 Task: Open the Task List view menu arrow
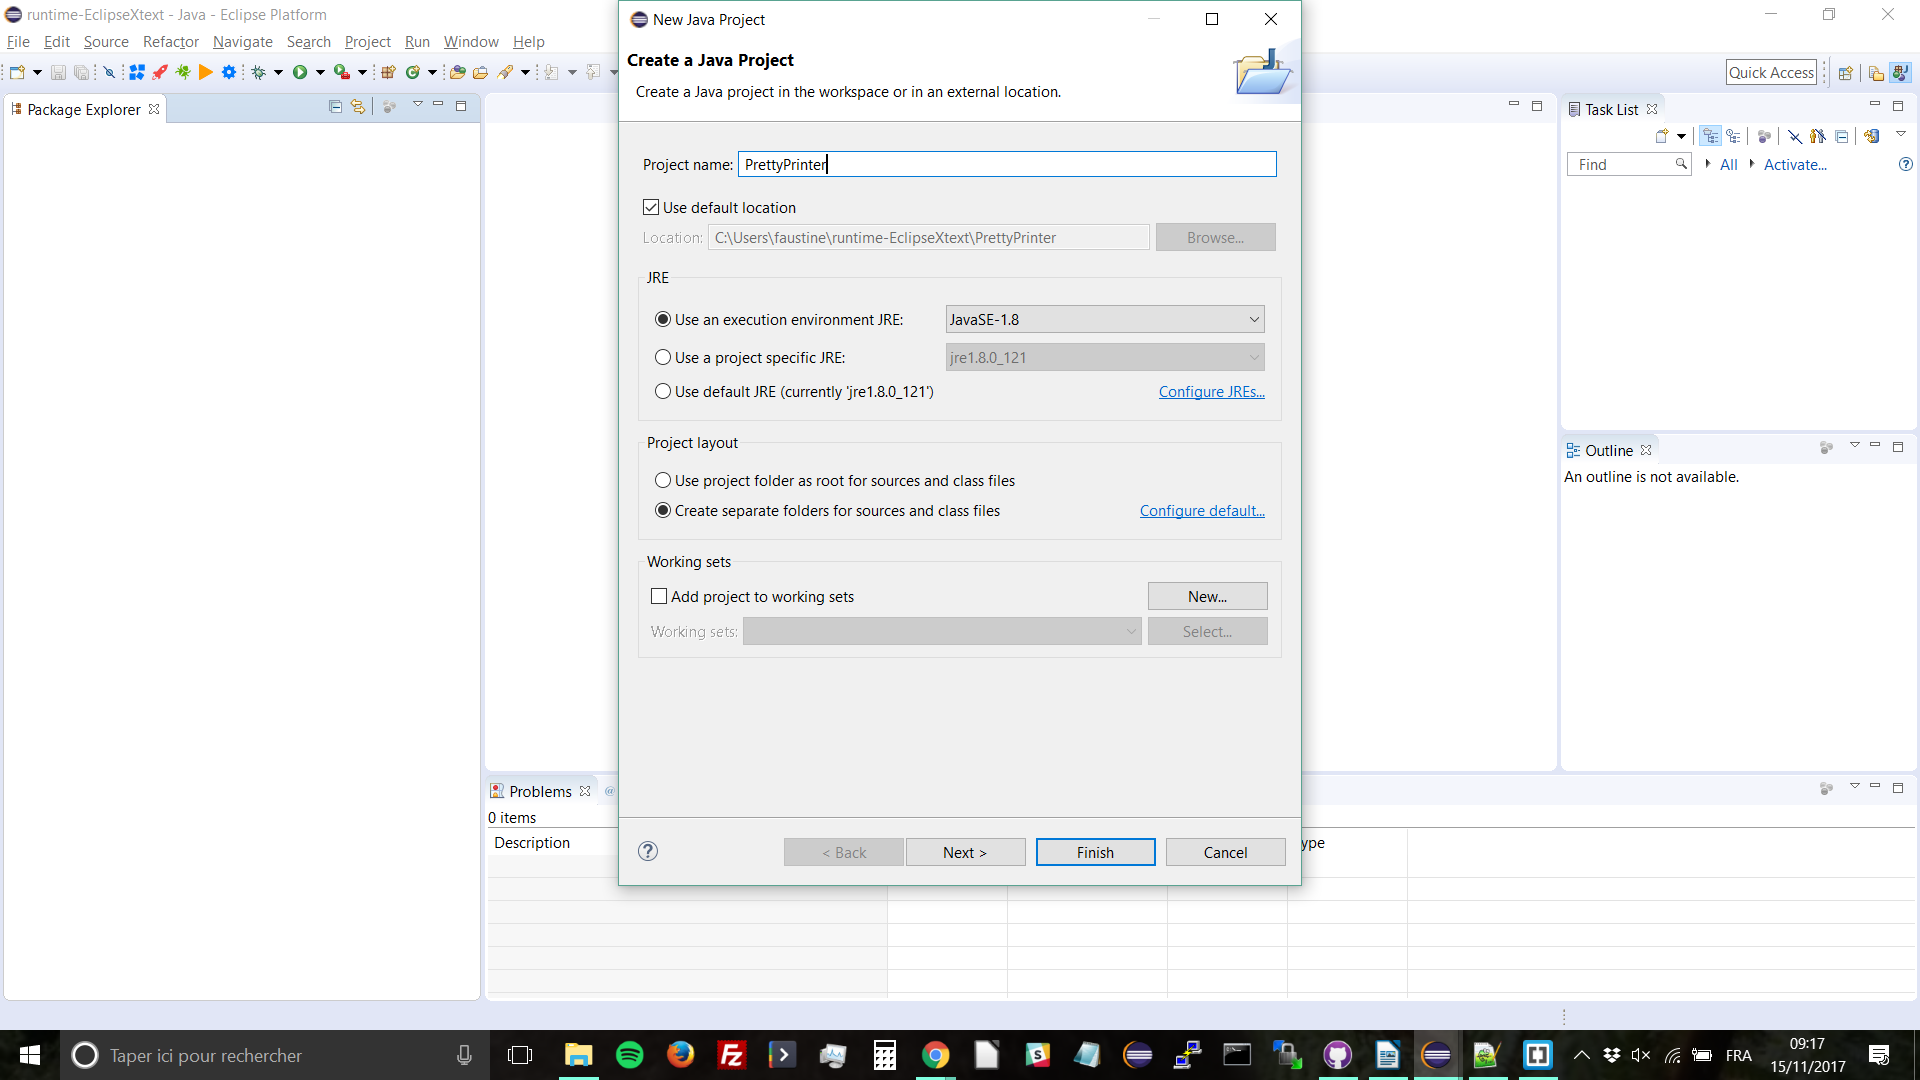1901,134
